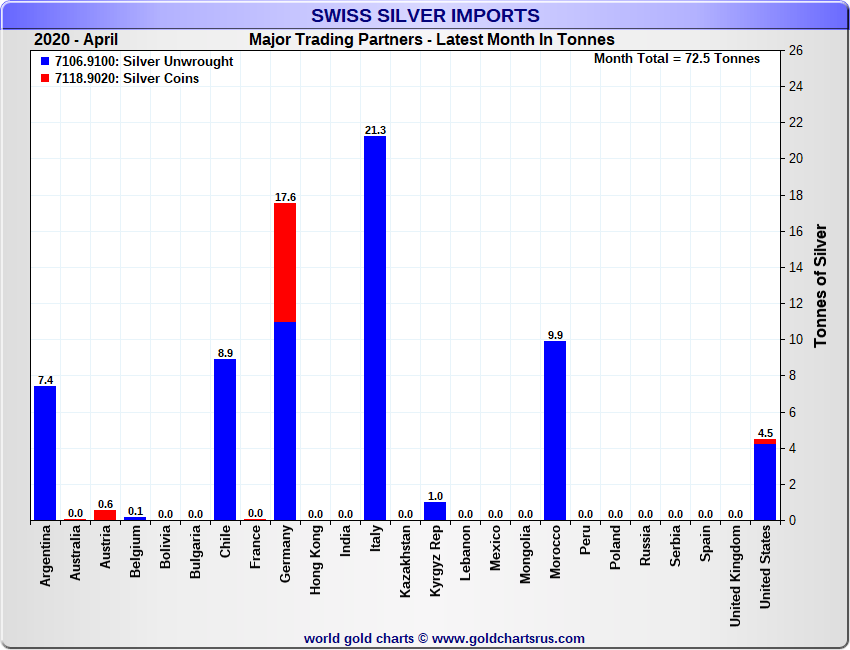Click the Italy bar in the chart
850x650 pixels.
375,330
